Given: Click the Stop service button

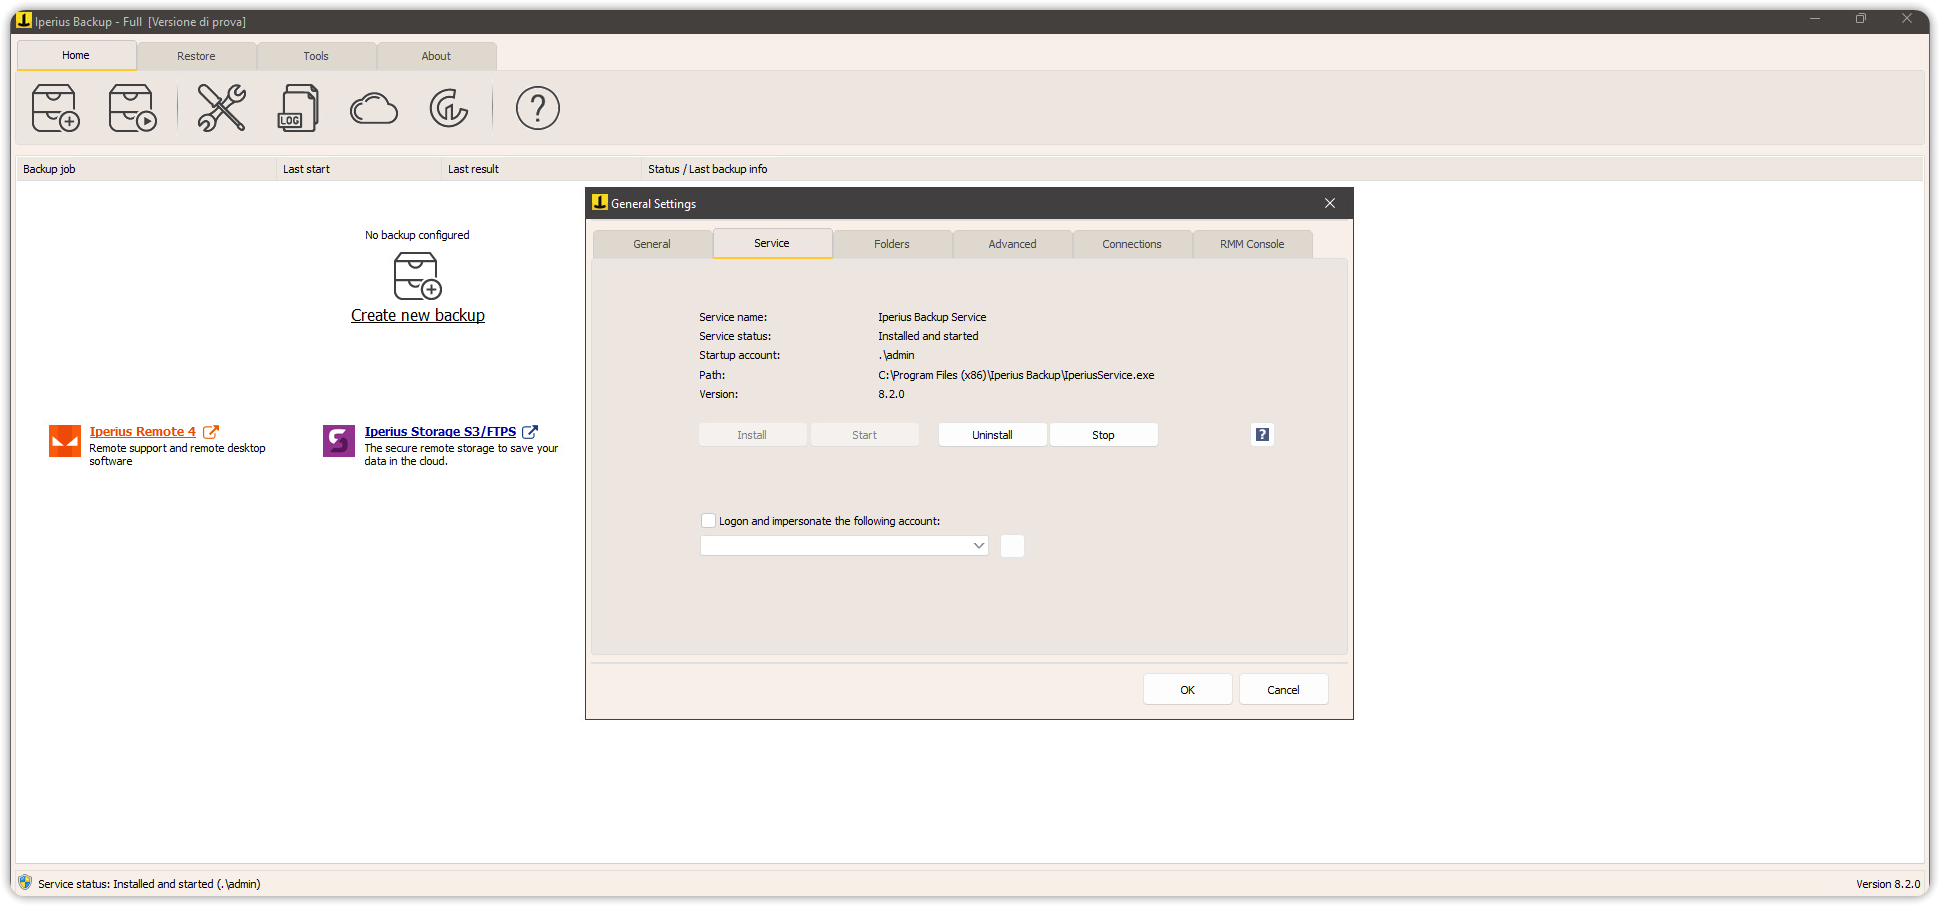Looking at the screenshot, I should (x=1103, y=435).
